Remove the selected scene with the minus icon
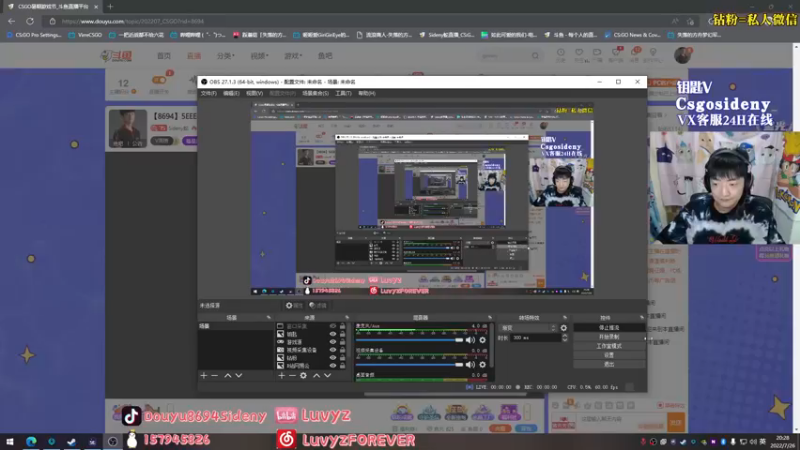This screenshot has height=450, width=800. (215, 376)
